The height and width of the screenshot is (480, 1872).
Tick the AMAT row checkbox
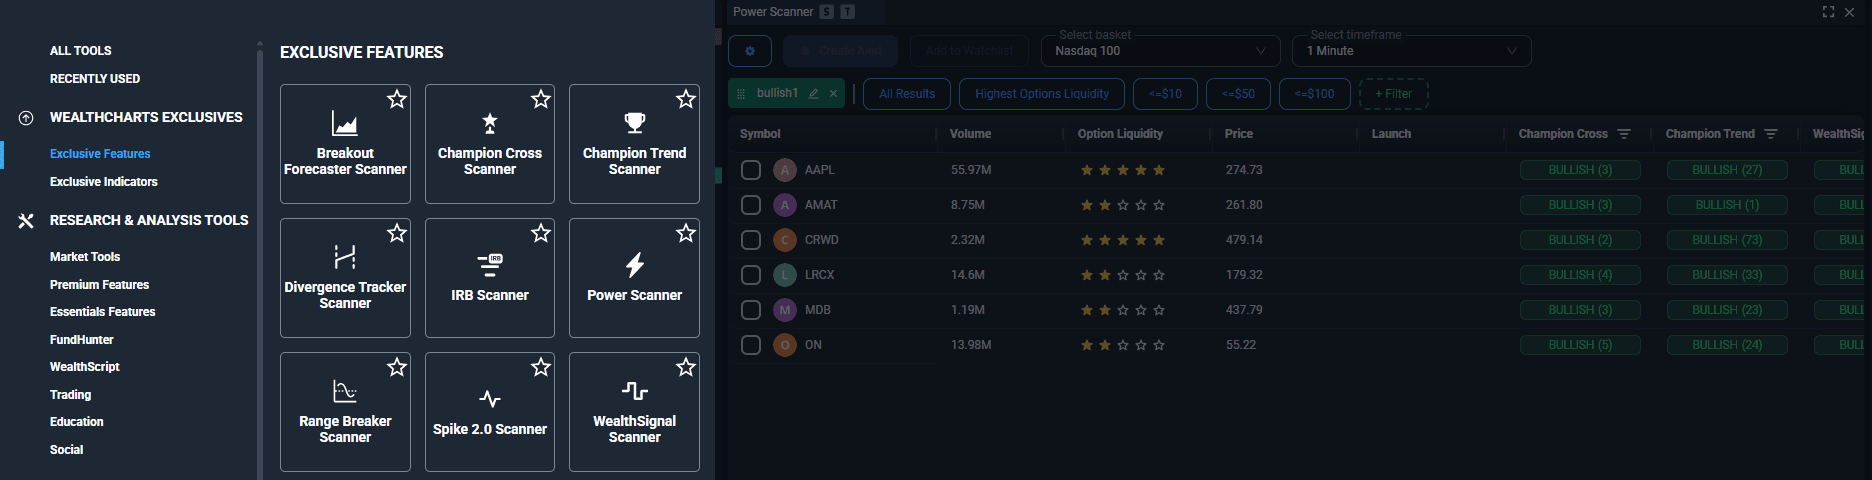click(751, 205)
